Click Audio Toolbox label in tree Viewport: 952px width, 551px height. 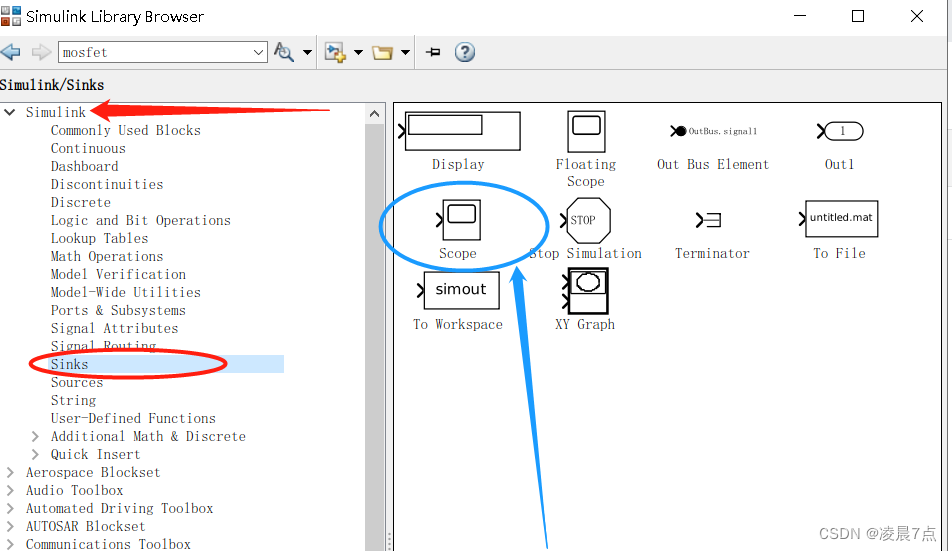pos(74,490)
